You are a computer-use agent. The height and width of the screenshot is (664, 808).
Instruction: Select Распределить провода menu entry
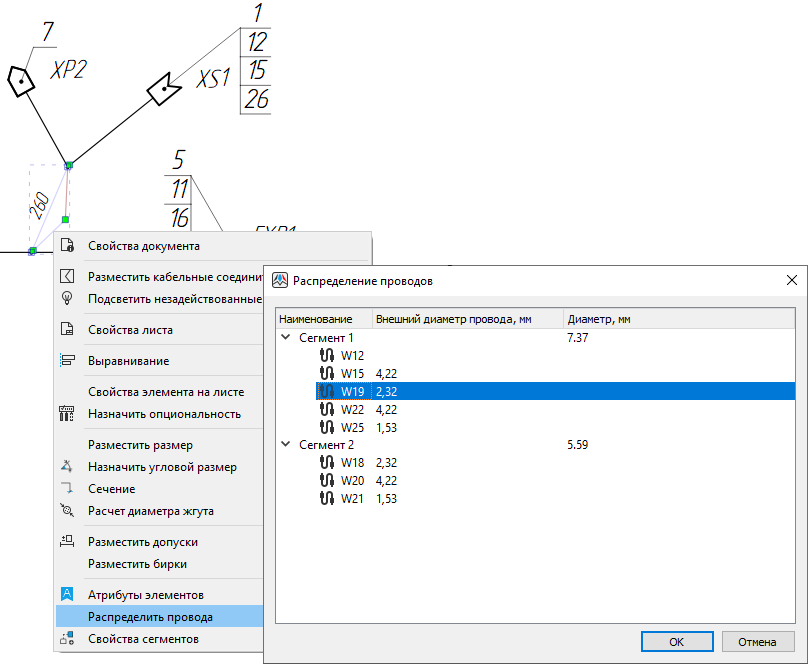click(x=150, y=617)
